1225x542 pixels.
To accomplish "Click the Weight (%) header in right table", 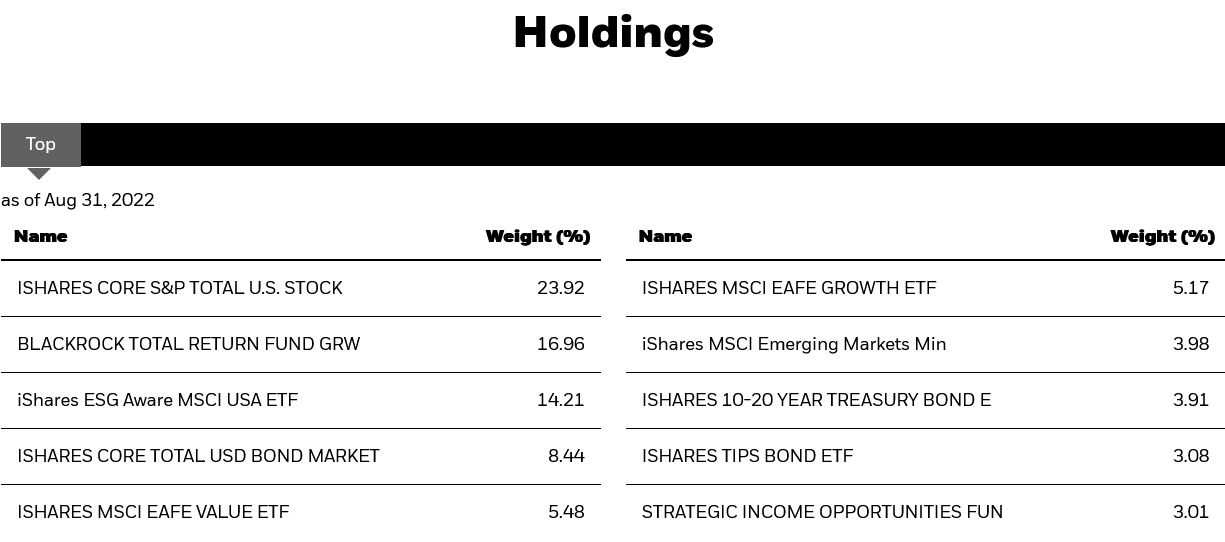I will (x=1162, y=237).
